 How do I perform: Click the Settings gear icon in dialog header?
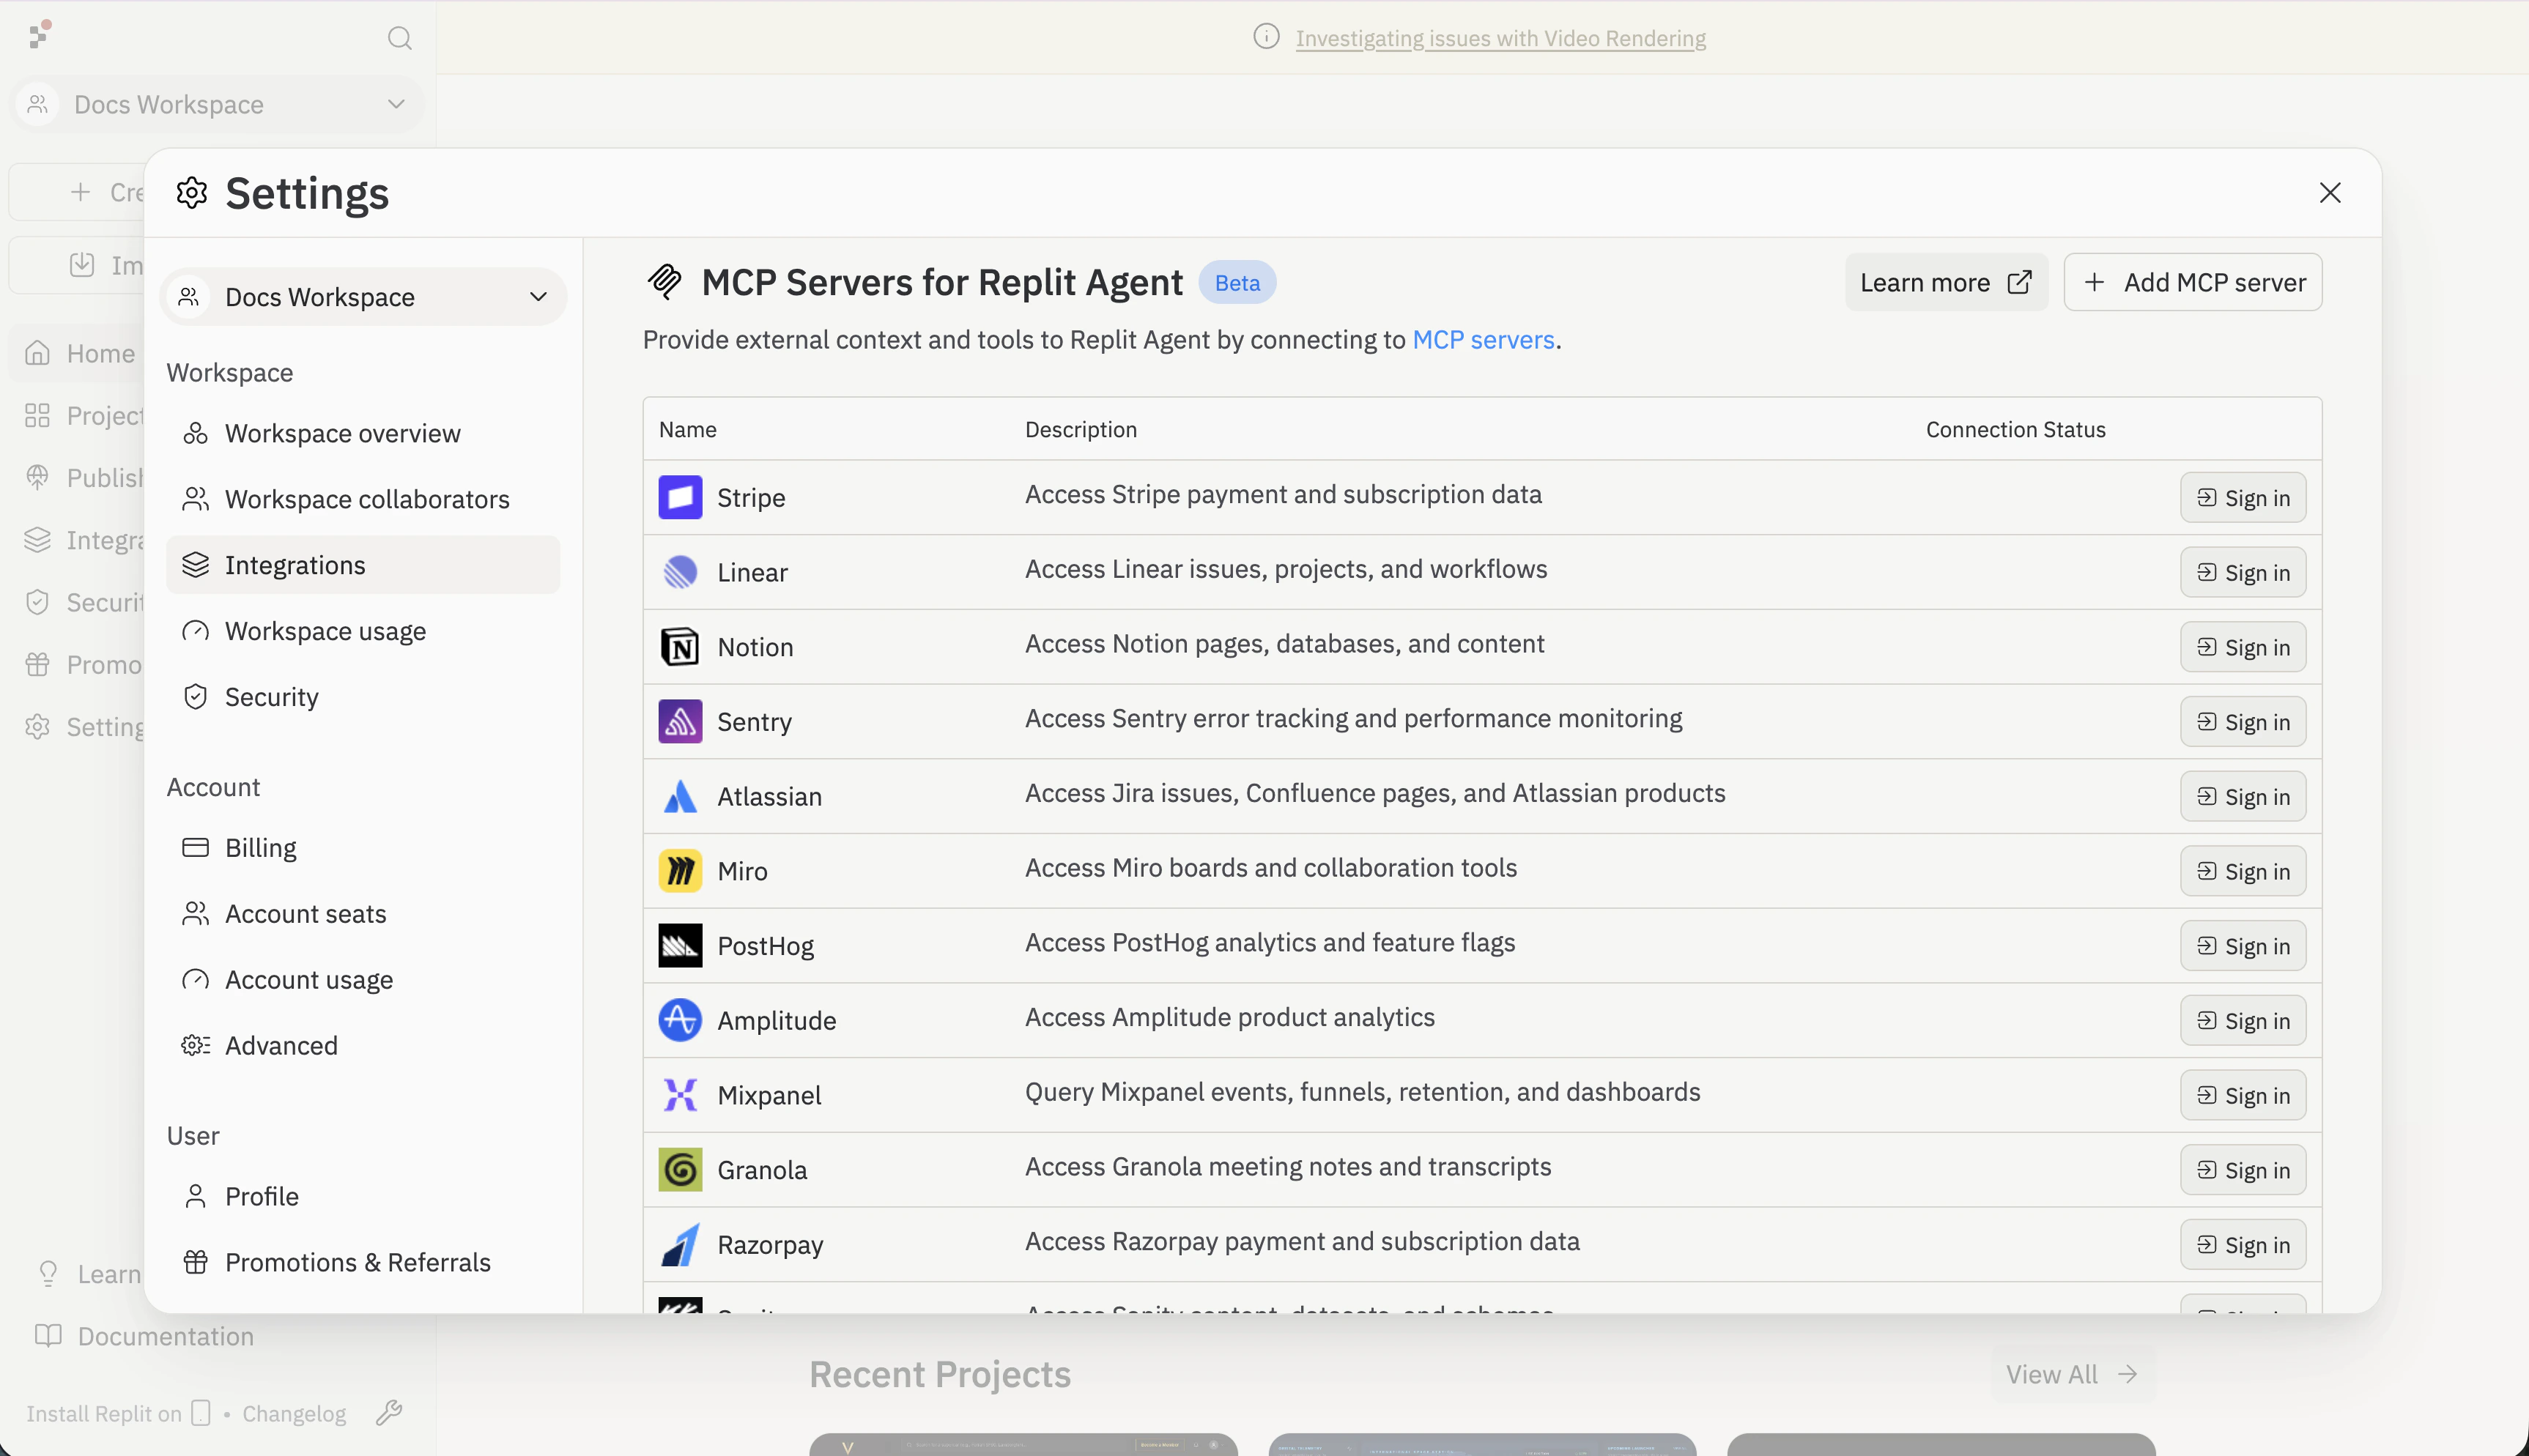tap(192, 193)
